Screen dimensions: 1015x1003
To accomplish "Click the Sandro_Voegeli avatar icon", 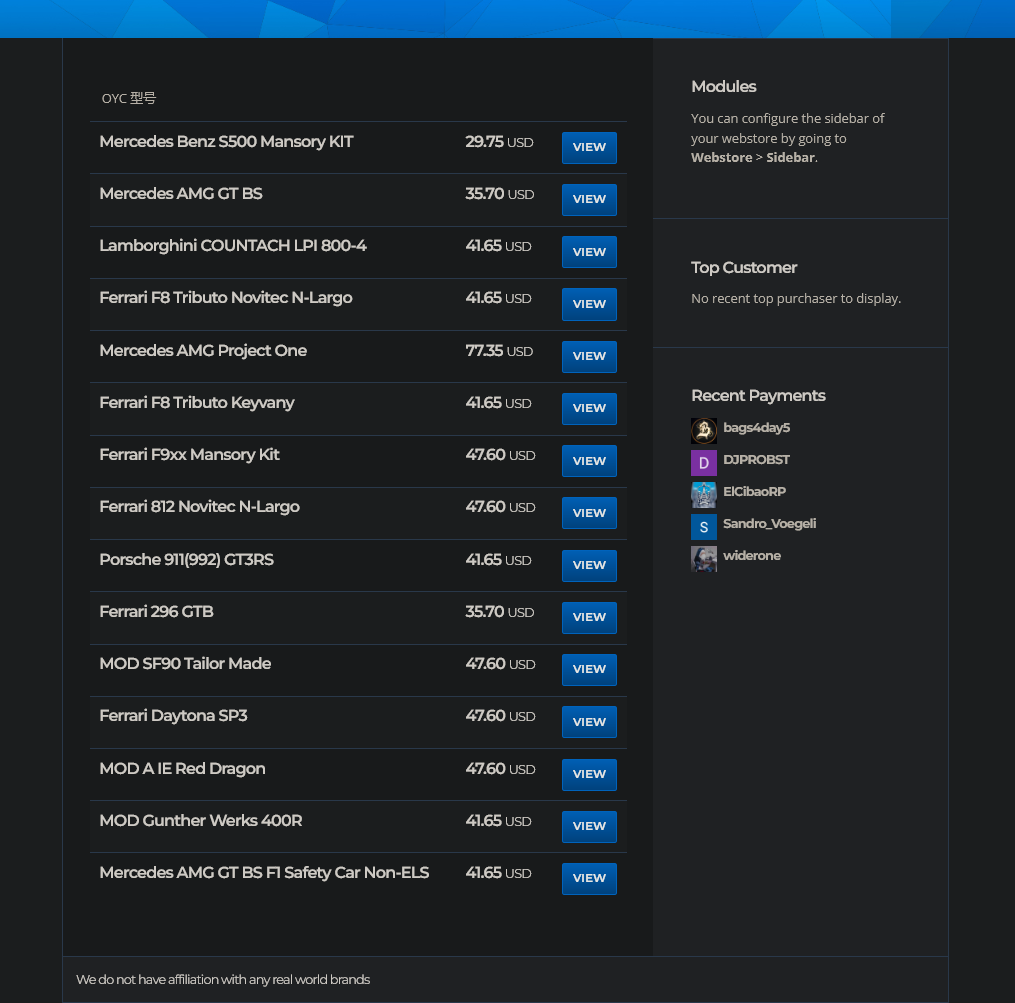I will [x=704, y=526].
